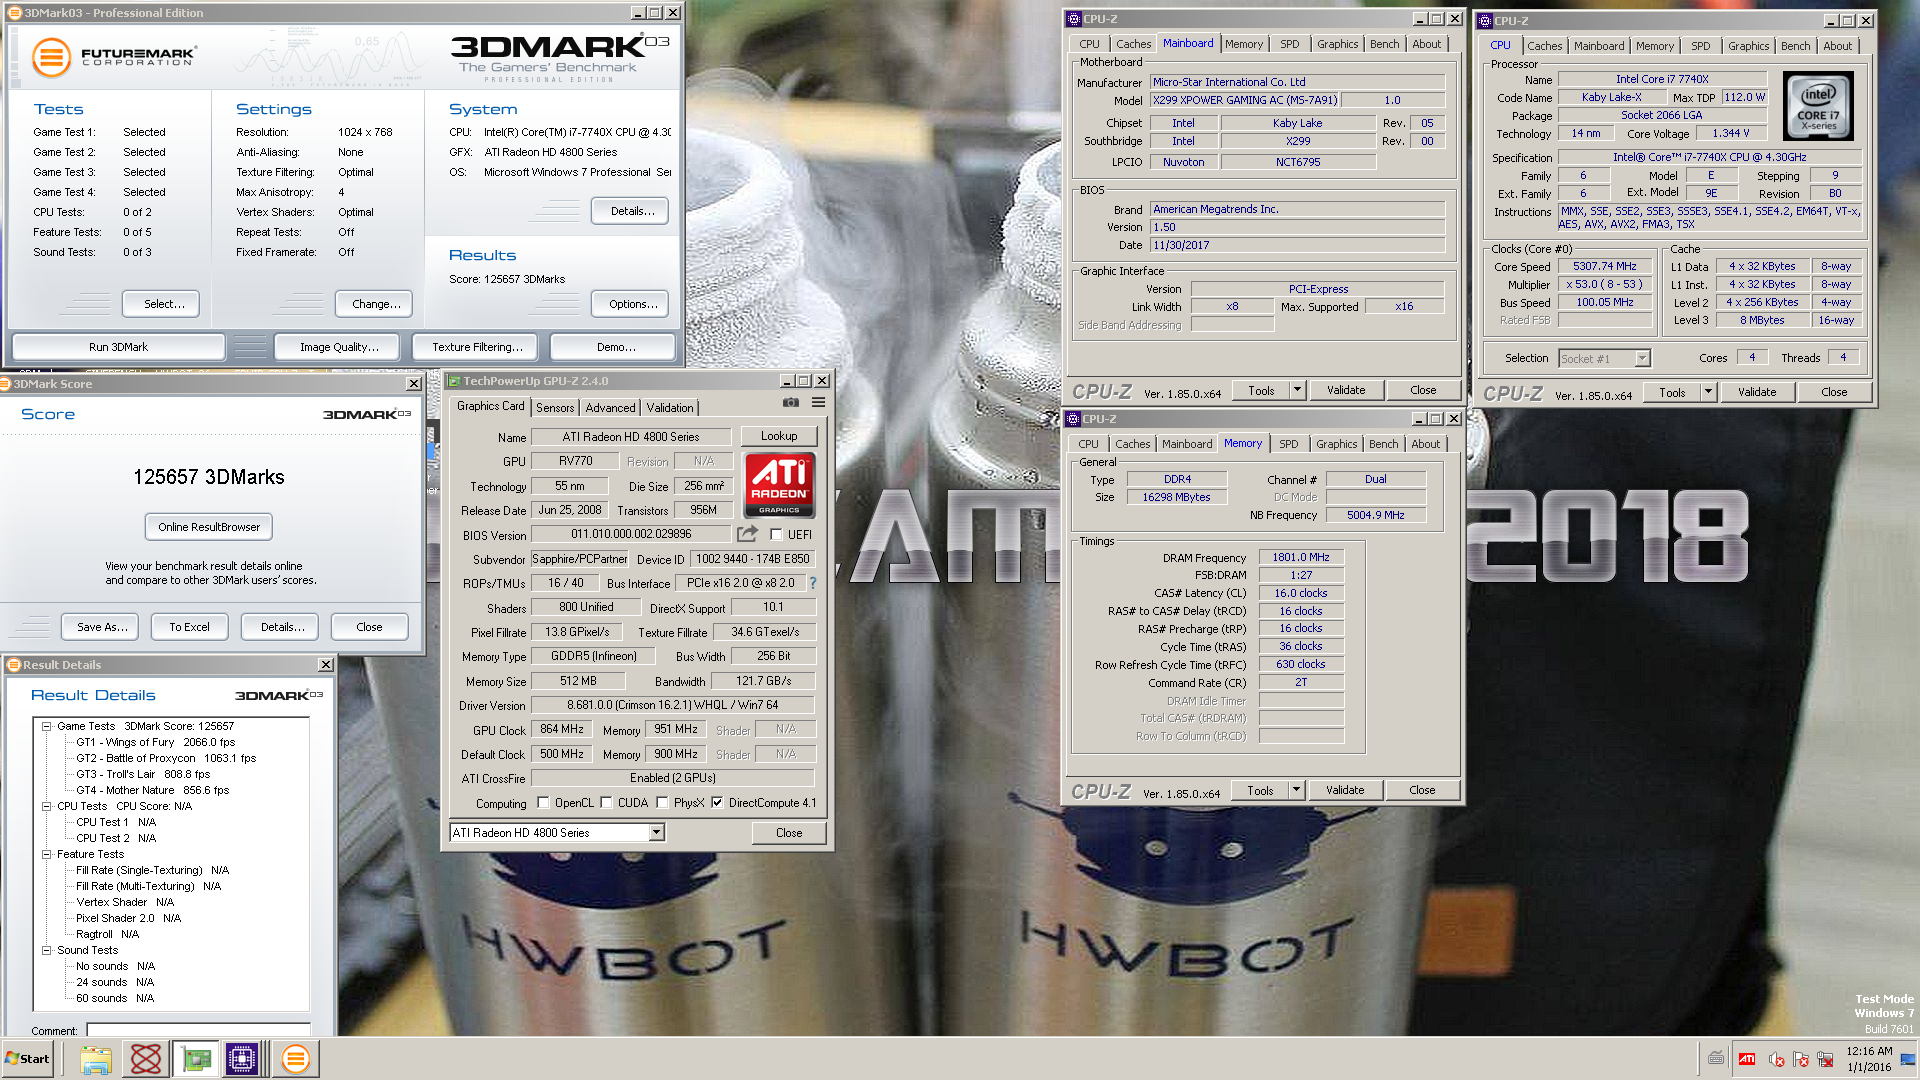Click the volume speaker tray icon

(x=1776, y=1059)
